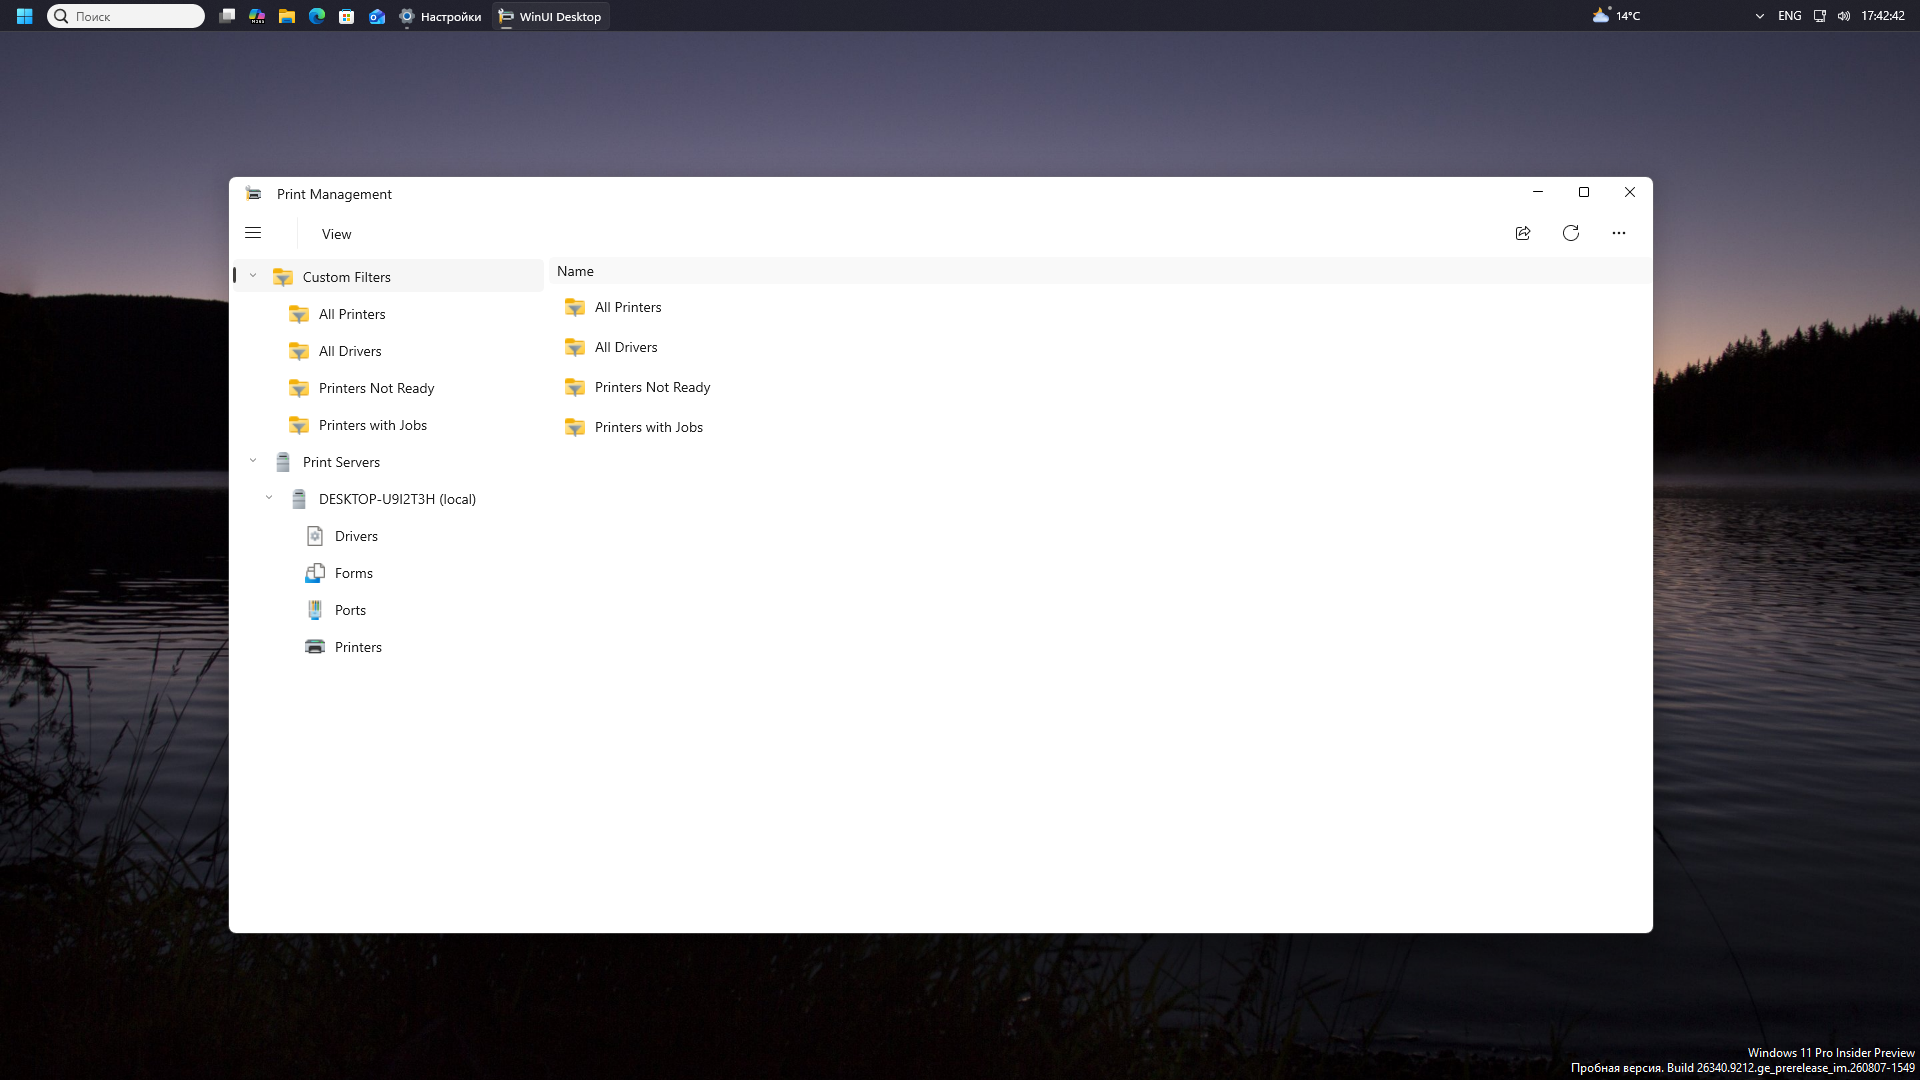This screenshot has width=1920, height=1080.
Task: Click Printers Not Ready icon in list pane
Action: (x=575, y=387)
